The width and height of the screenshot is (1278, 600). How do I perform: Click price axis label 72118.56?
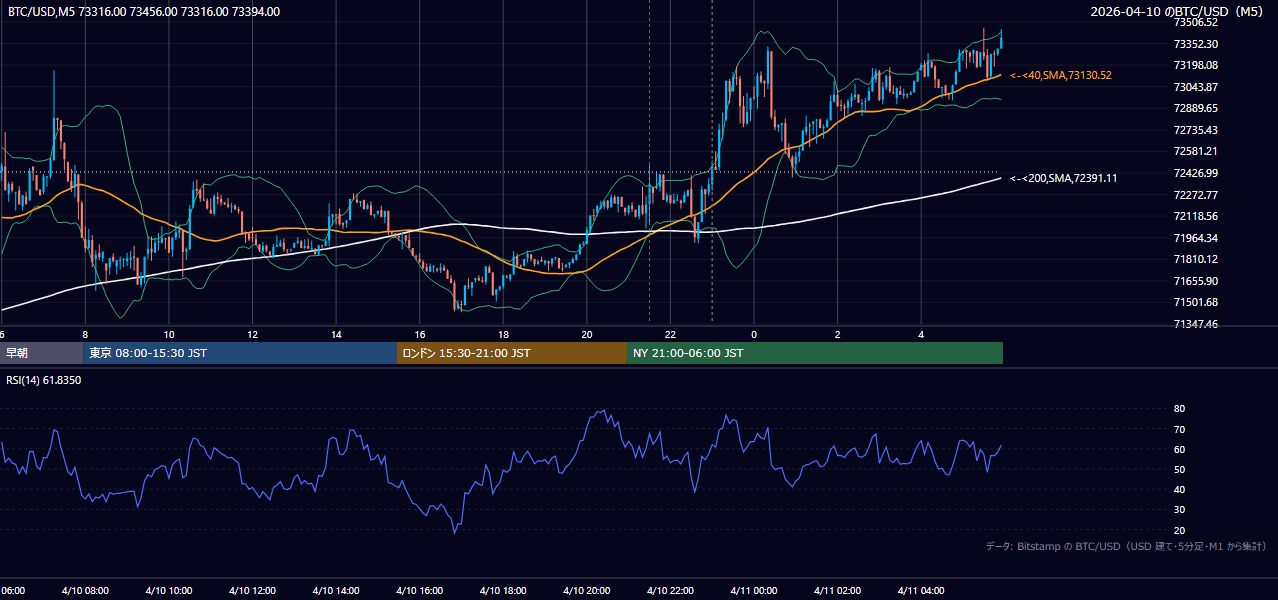pos(1195,216)
